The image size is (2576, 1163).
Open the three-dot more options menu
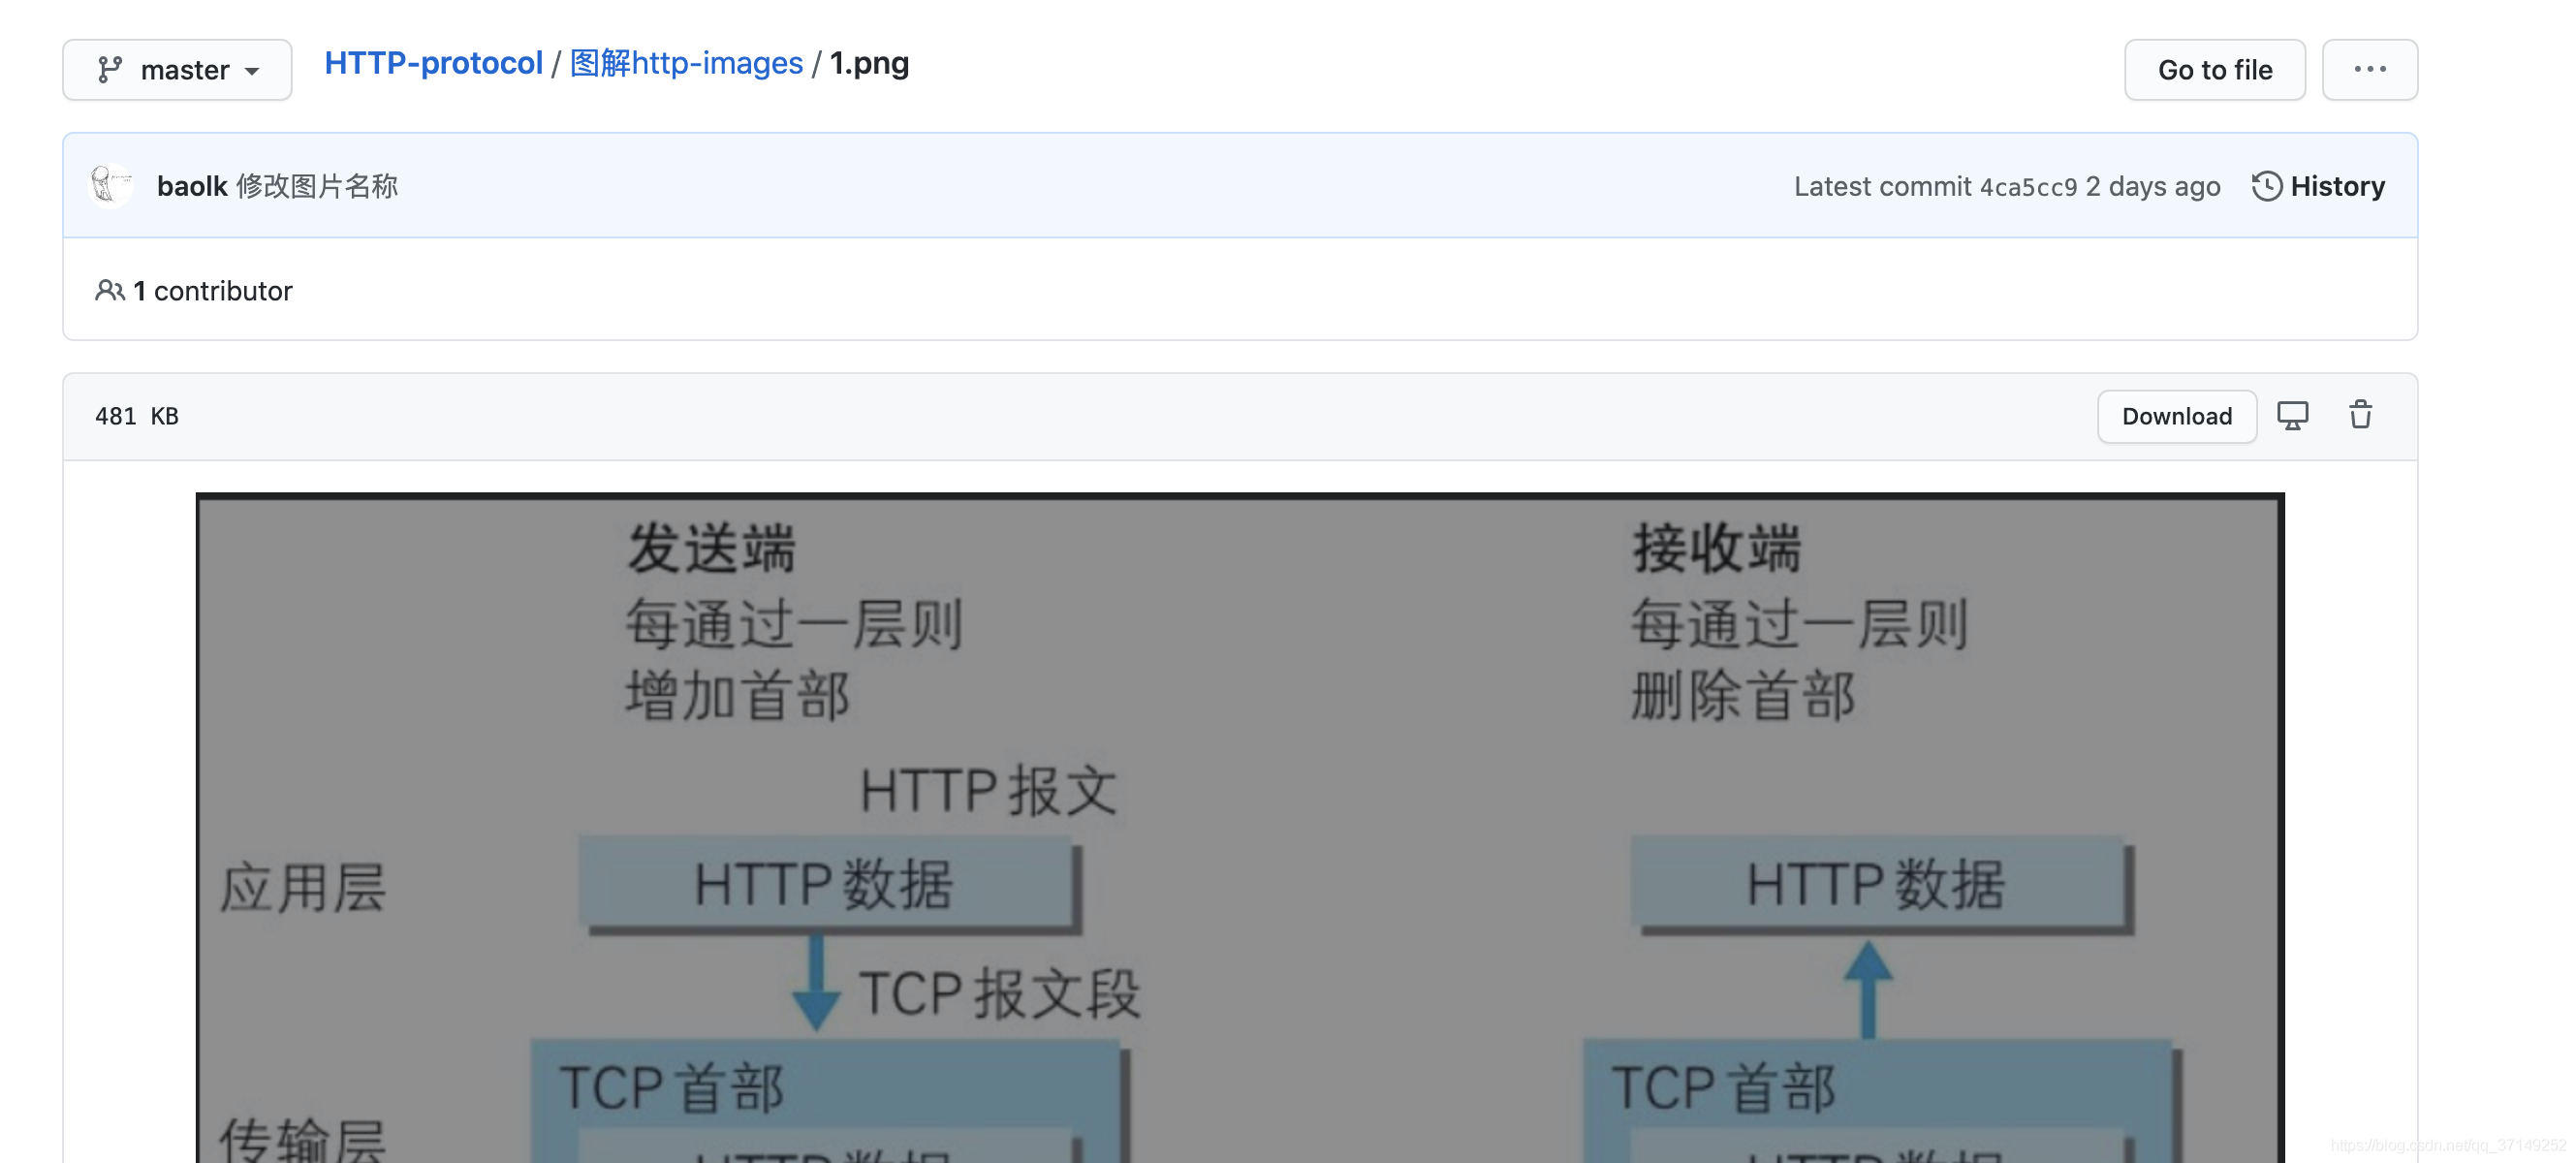pyautogui.click(x=2369, y=70)
